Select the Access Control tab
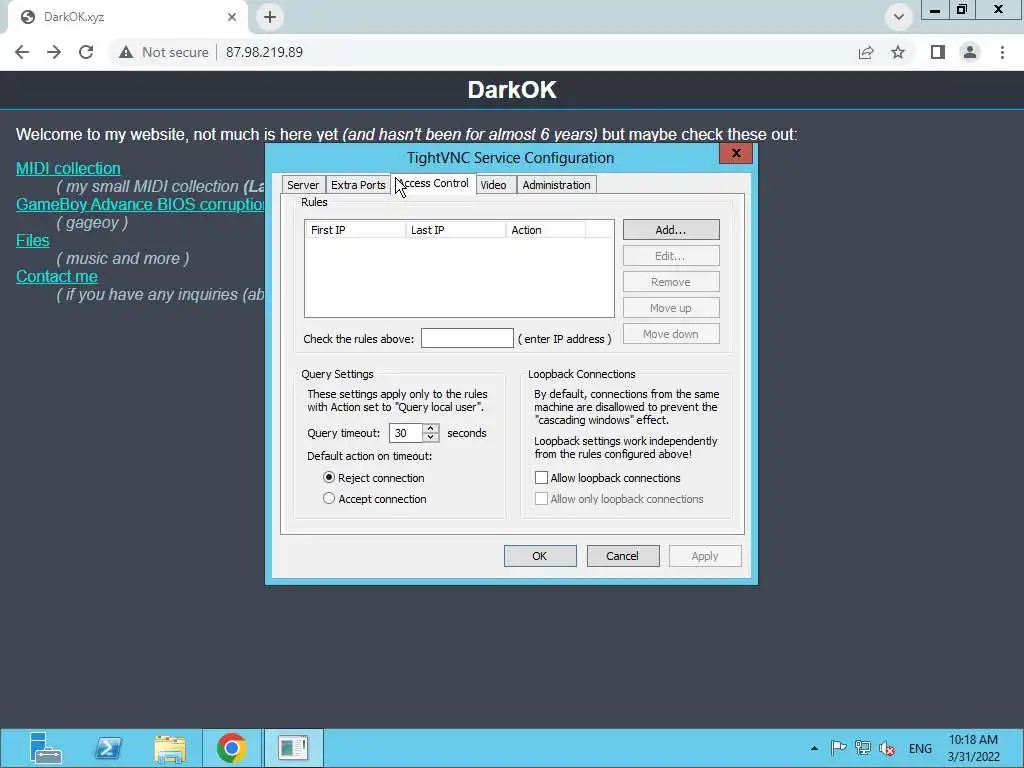This screenshot has height=768, width=1024. (433, 184)
